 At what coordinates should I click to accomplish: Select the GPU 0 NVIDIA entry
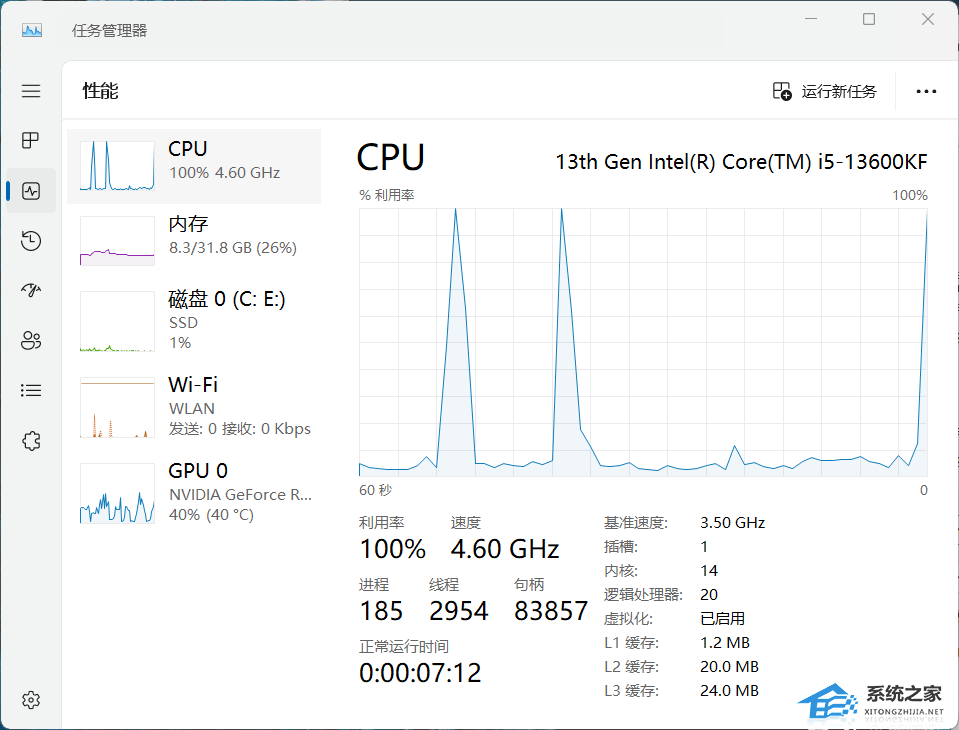pyautogui.click(x=194, y=492)
